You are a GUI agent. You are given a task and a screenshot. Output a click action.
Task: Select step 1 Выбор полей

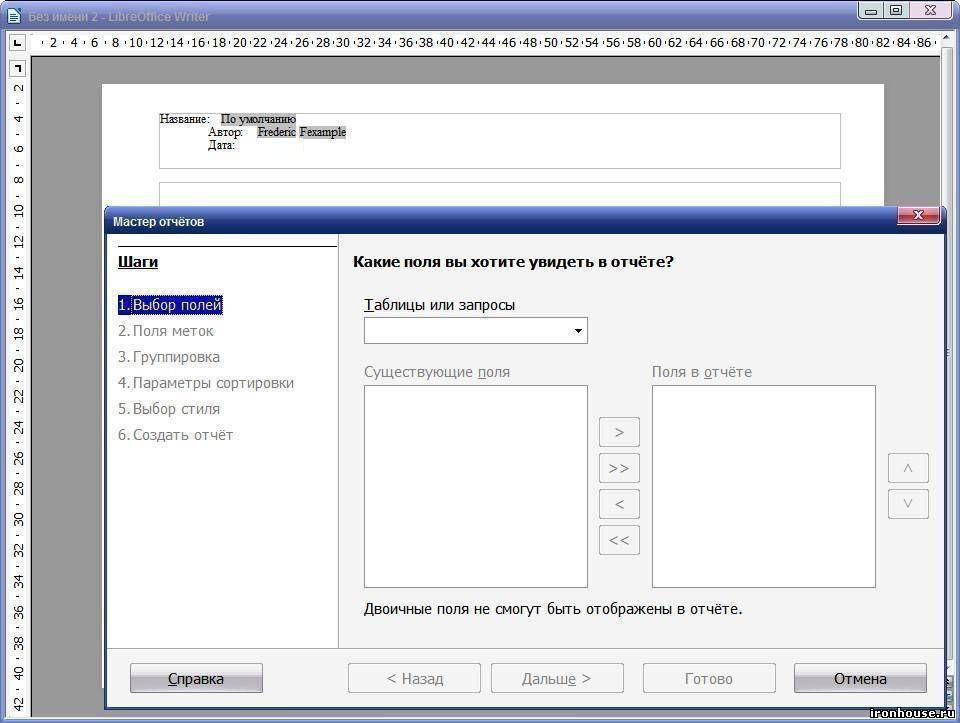[x=170, y=305]
